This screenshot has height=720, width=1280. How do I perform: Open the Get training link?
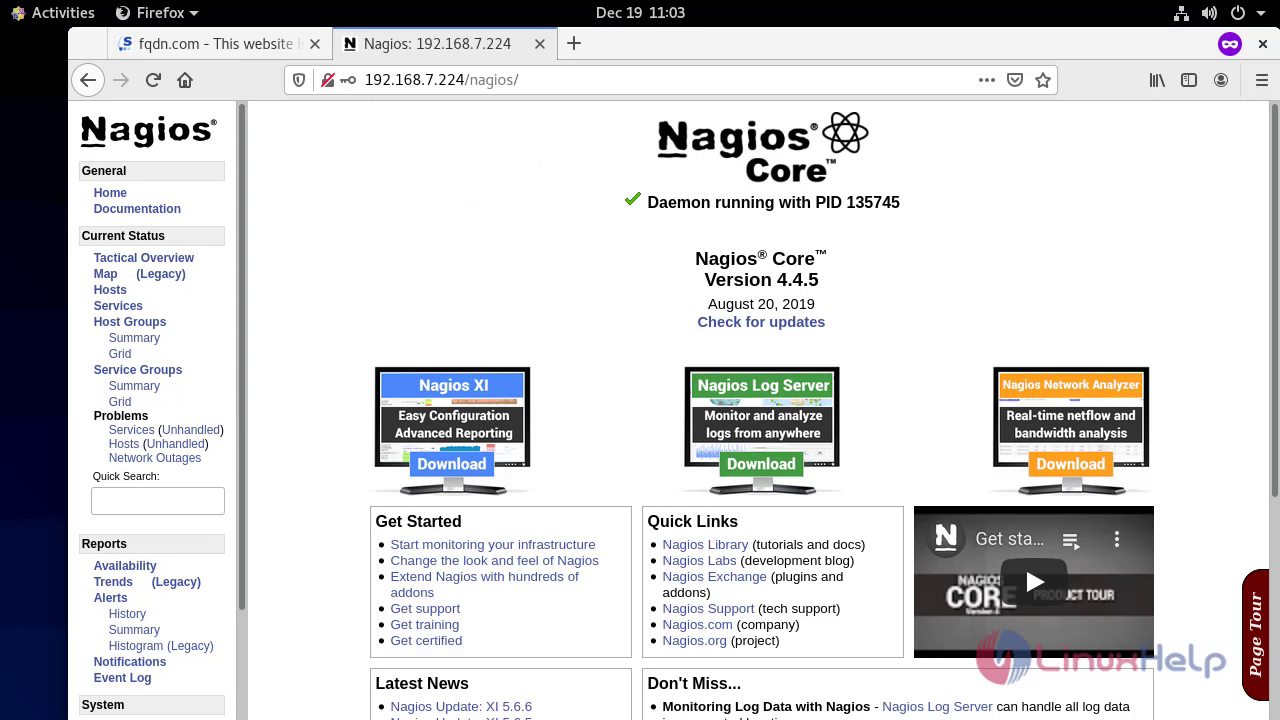[x=425, y=625]
